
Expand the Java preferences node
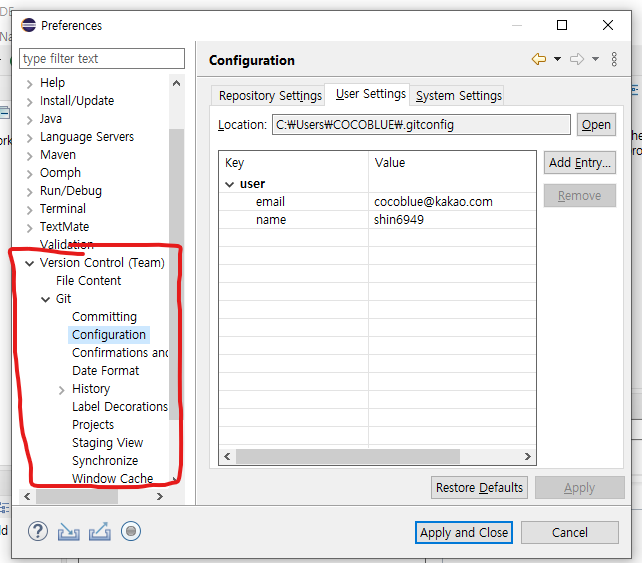[x=29, y=119]
